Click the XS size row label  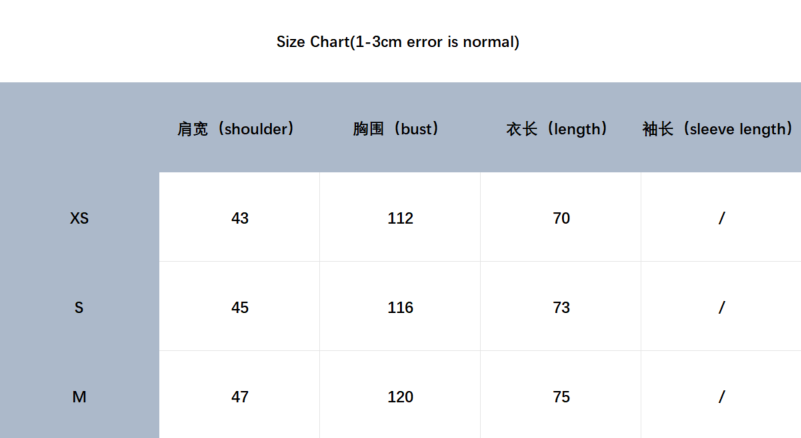(x=79, y=218)
